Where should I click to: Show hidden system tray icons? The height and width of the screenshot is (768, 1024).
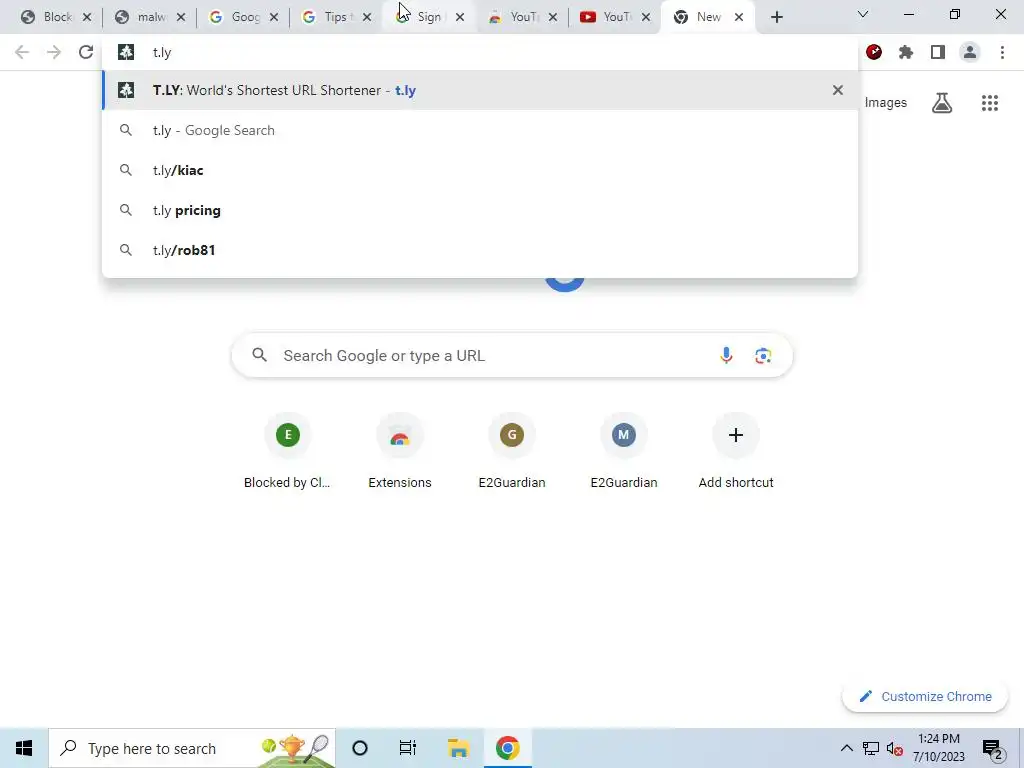click(x=846, y=748)
